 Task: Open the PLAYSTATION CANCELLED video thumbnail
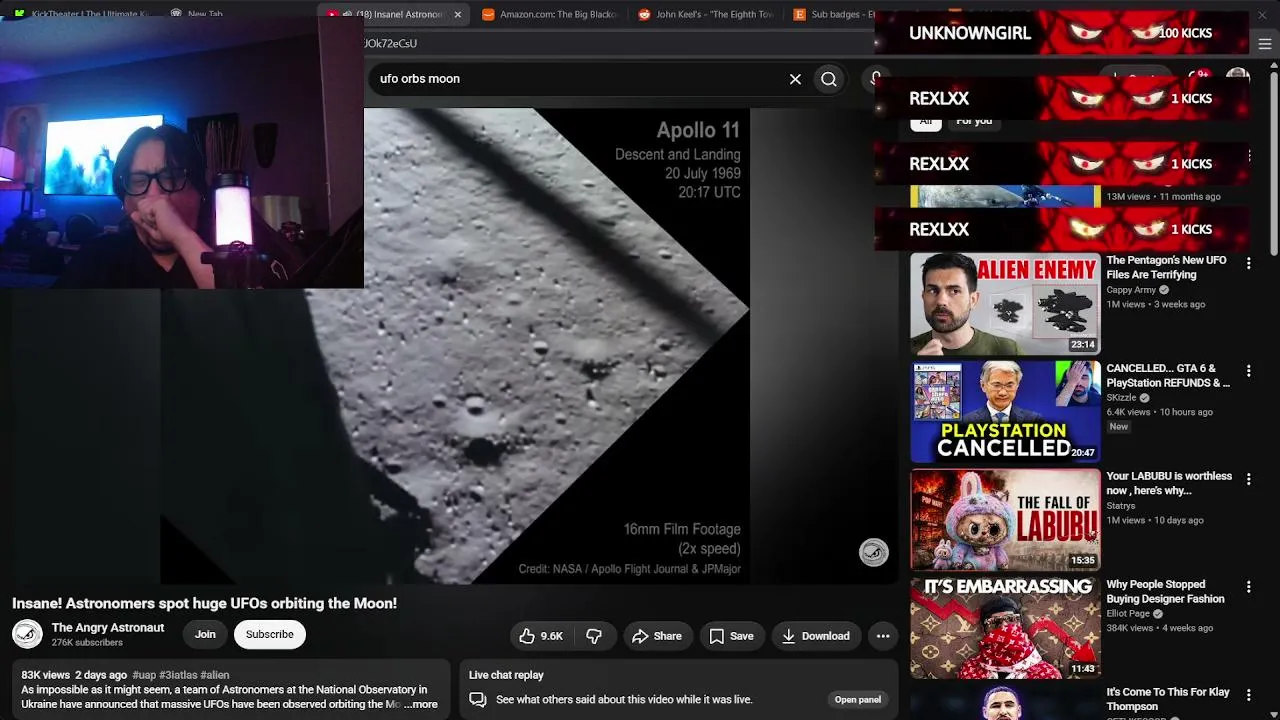(1005, 412)
